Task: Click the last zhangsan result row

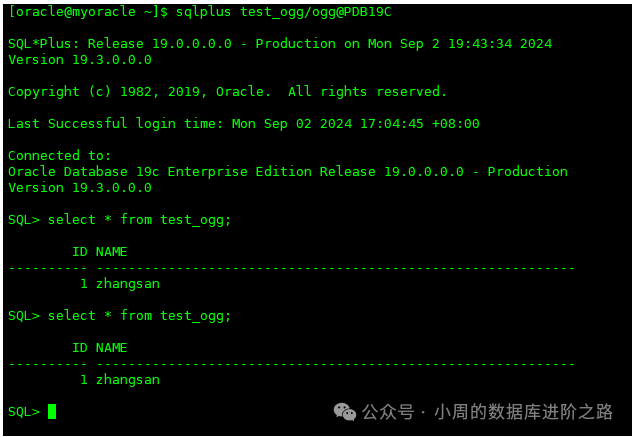Action: [120, 380]
